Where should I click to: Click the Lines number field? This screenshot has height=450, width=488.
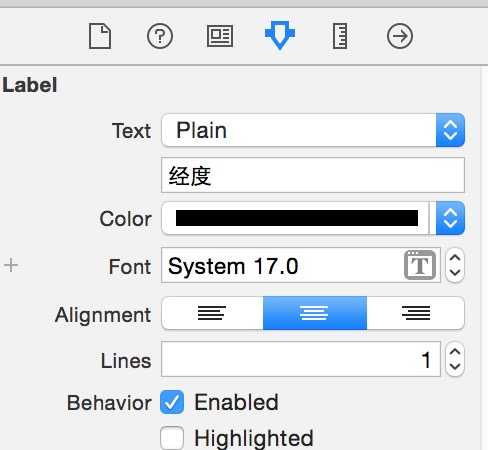click(x=301, y=359)
